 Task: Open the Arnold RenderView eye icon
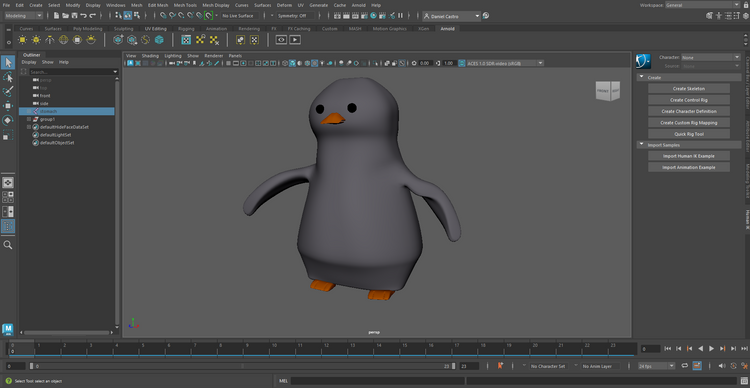click(x=281, y=40)
